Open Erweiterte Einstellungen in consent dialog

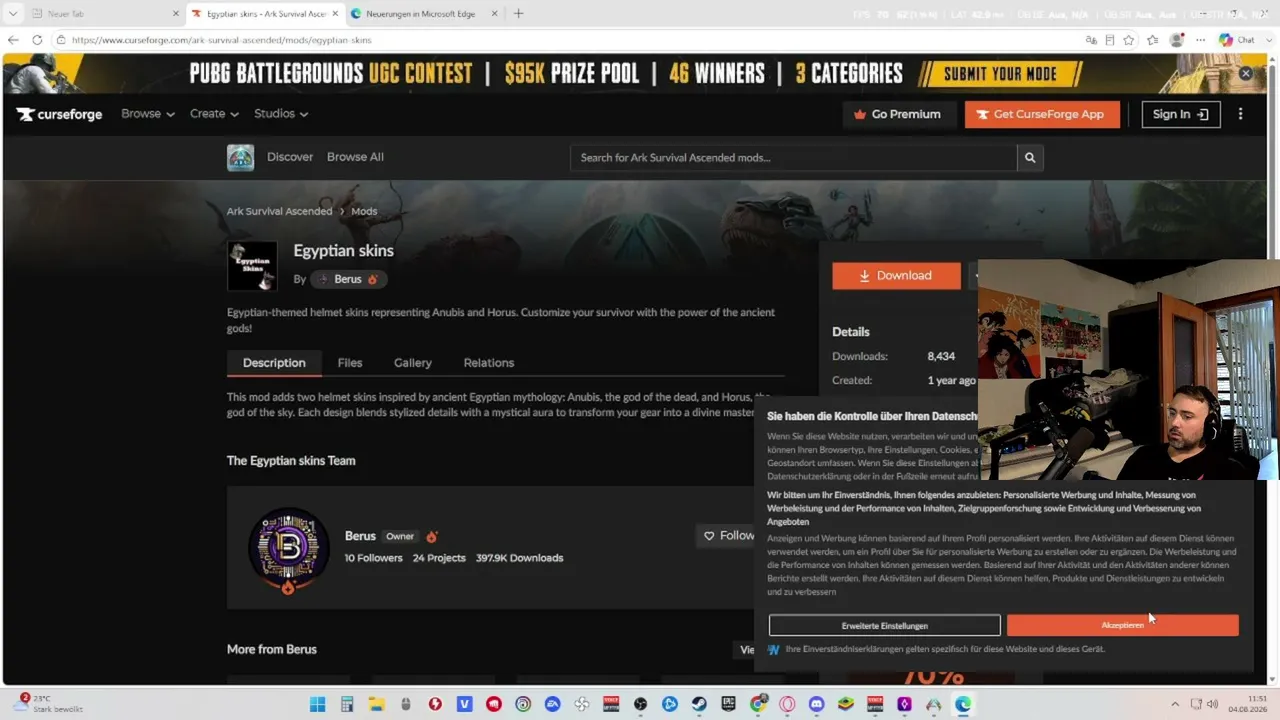(885, 625)
